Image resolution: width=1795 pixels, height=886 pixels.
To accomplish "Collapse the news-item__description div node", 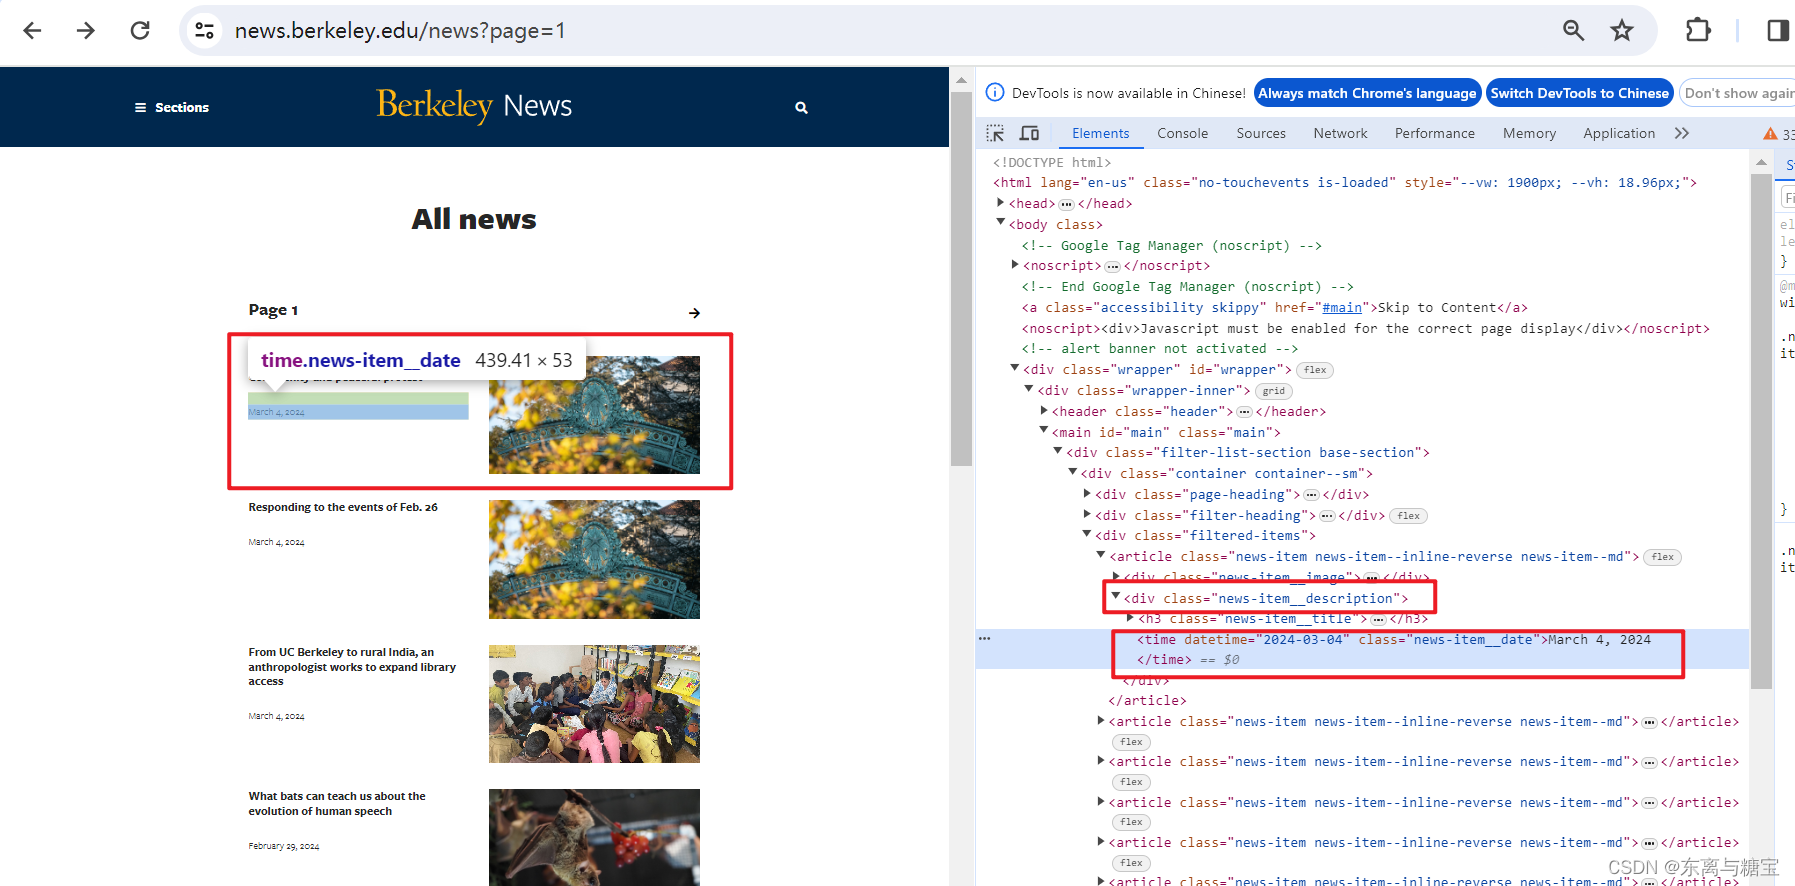I will point(1116,597).
